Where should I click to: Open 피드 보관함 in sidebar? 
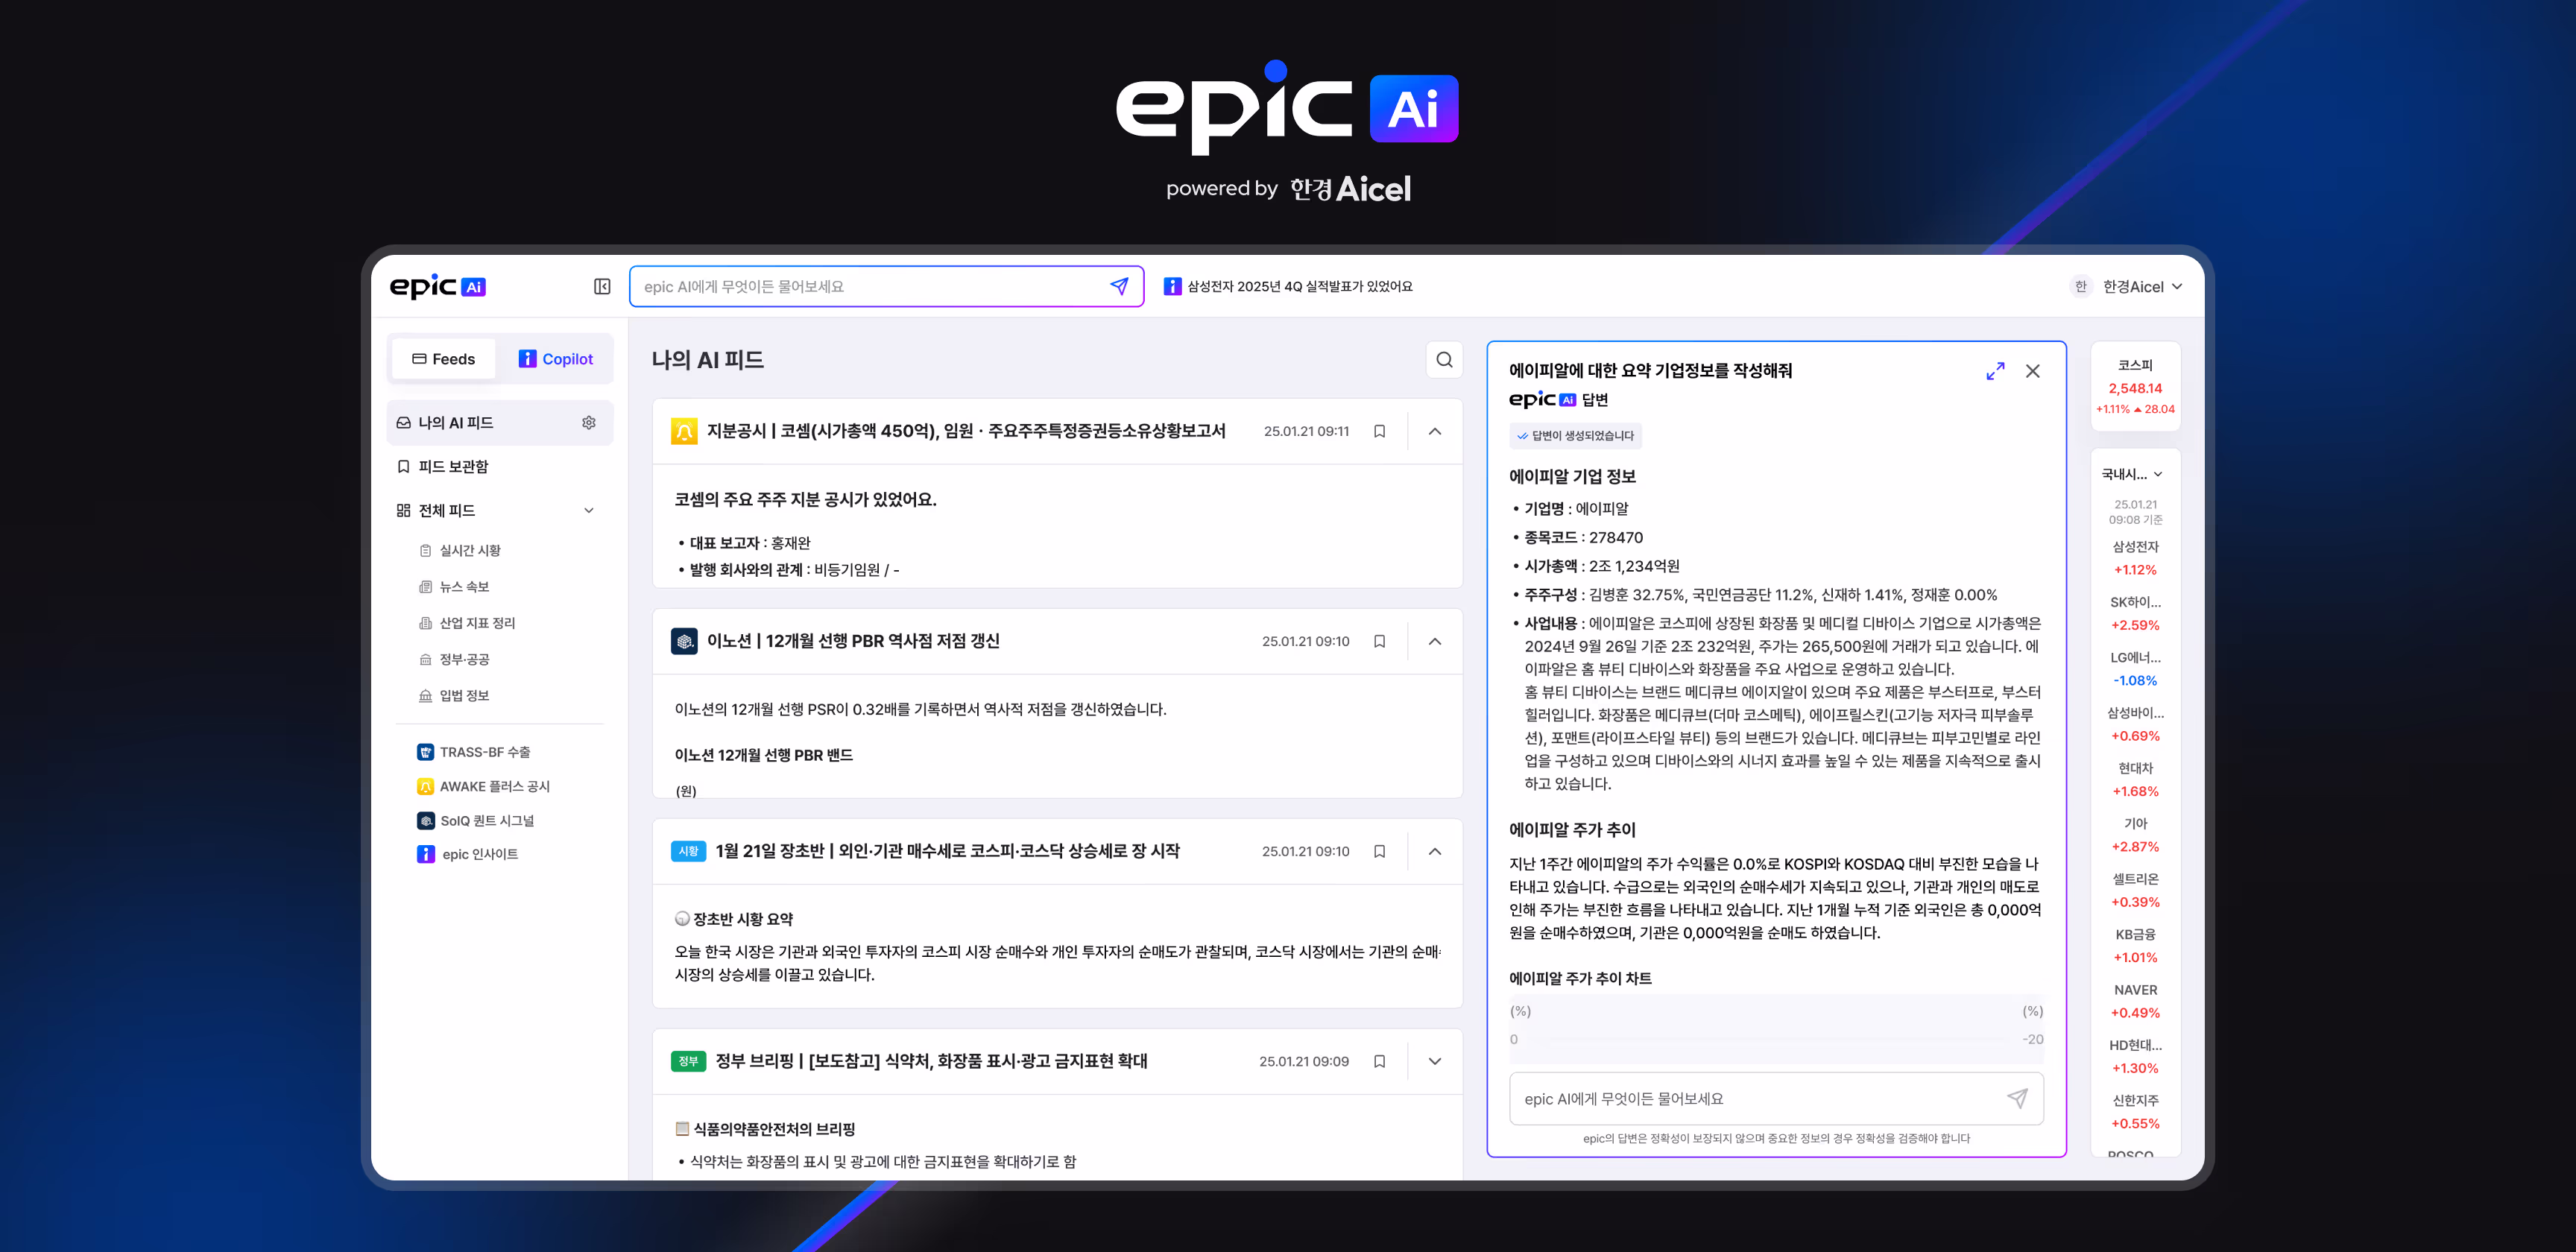coord(453,467)
